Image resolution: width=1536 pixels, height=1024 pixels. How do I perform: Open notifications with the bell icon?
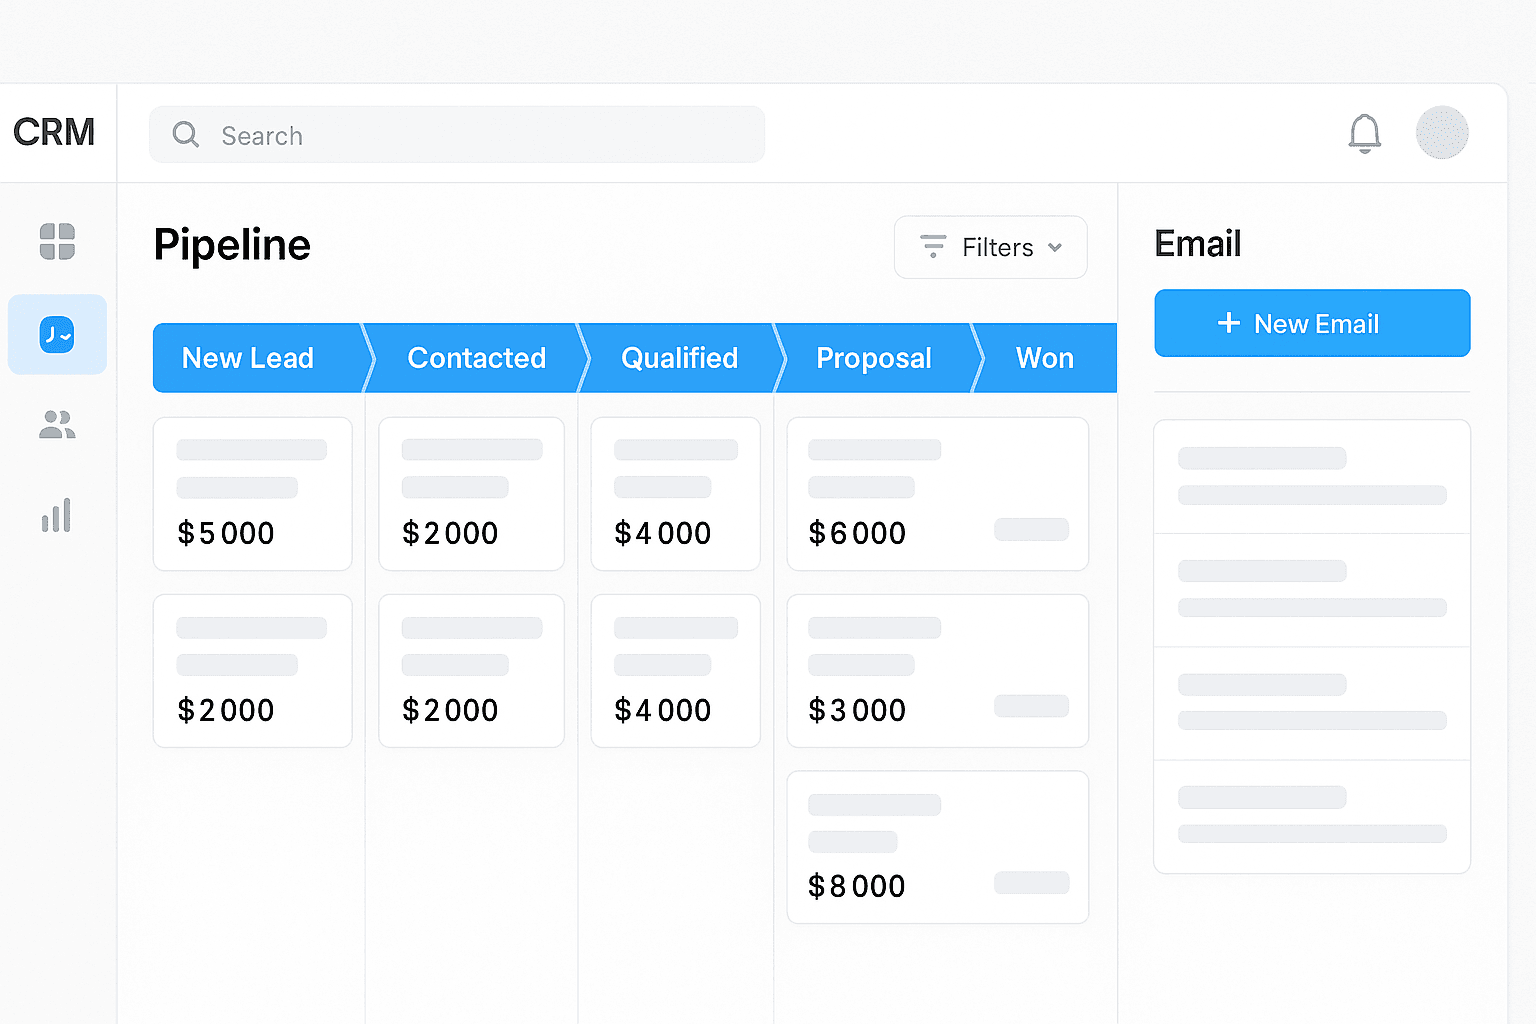1365,134
